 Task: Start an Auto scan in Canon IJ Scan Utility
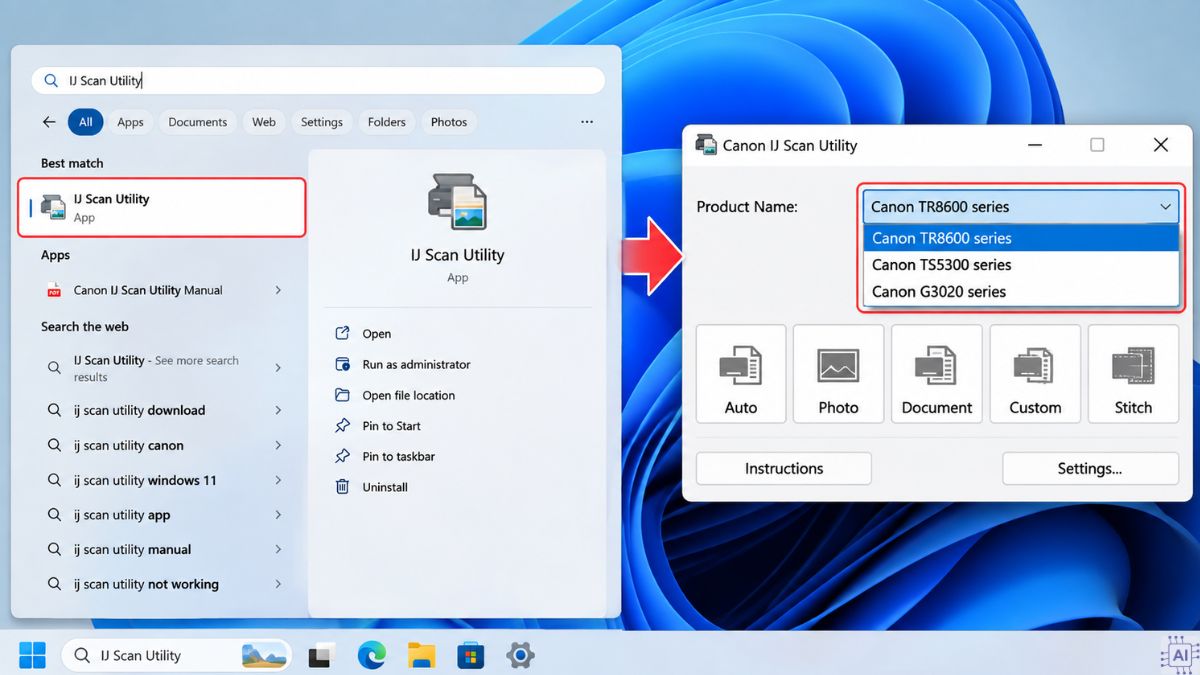(x=741, y=373)
